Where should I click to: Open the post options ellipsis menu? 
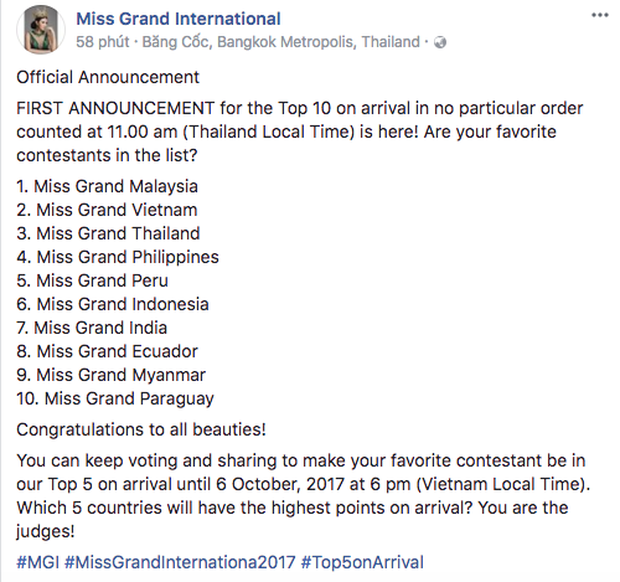click(598, 18)
